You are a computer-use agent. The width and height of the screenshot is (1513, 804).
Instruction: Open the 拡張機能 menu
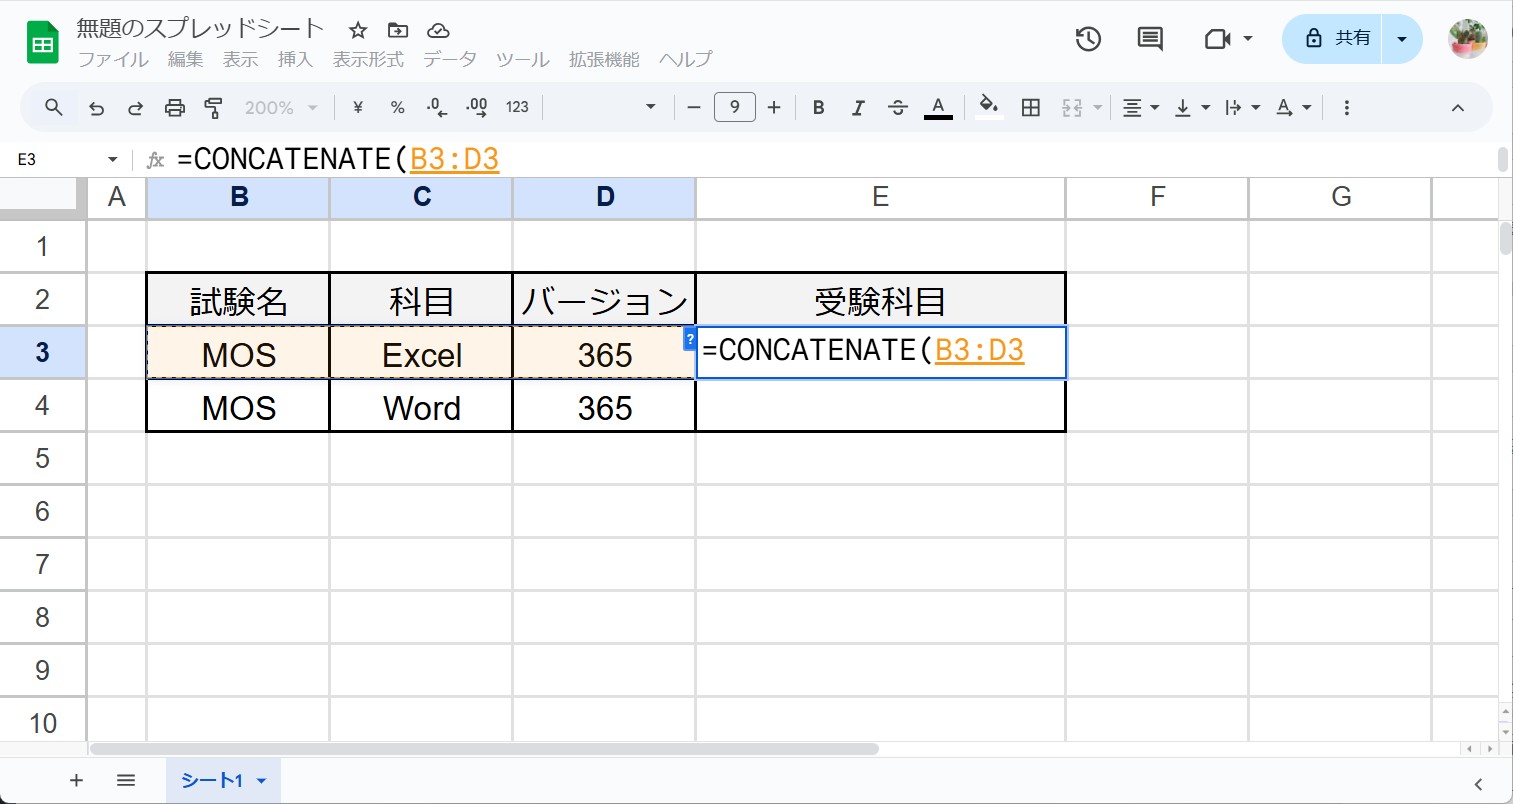coord(604,60)
